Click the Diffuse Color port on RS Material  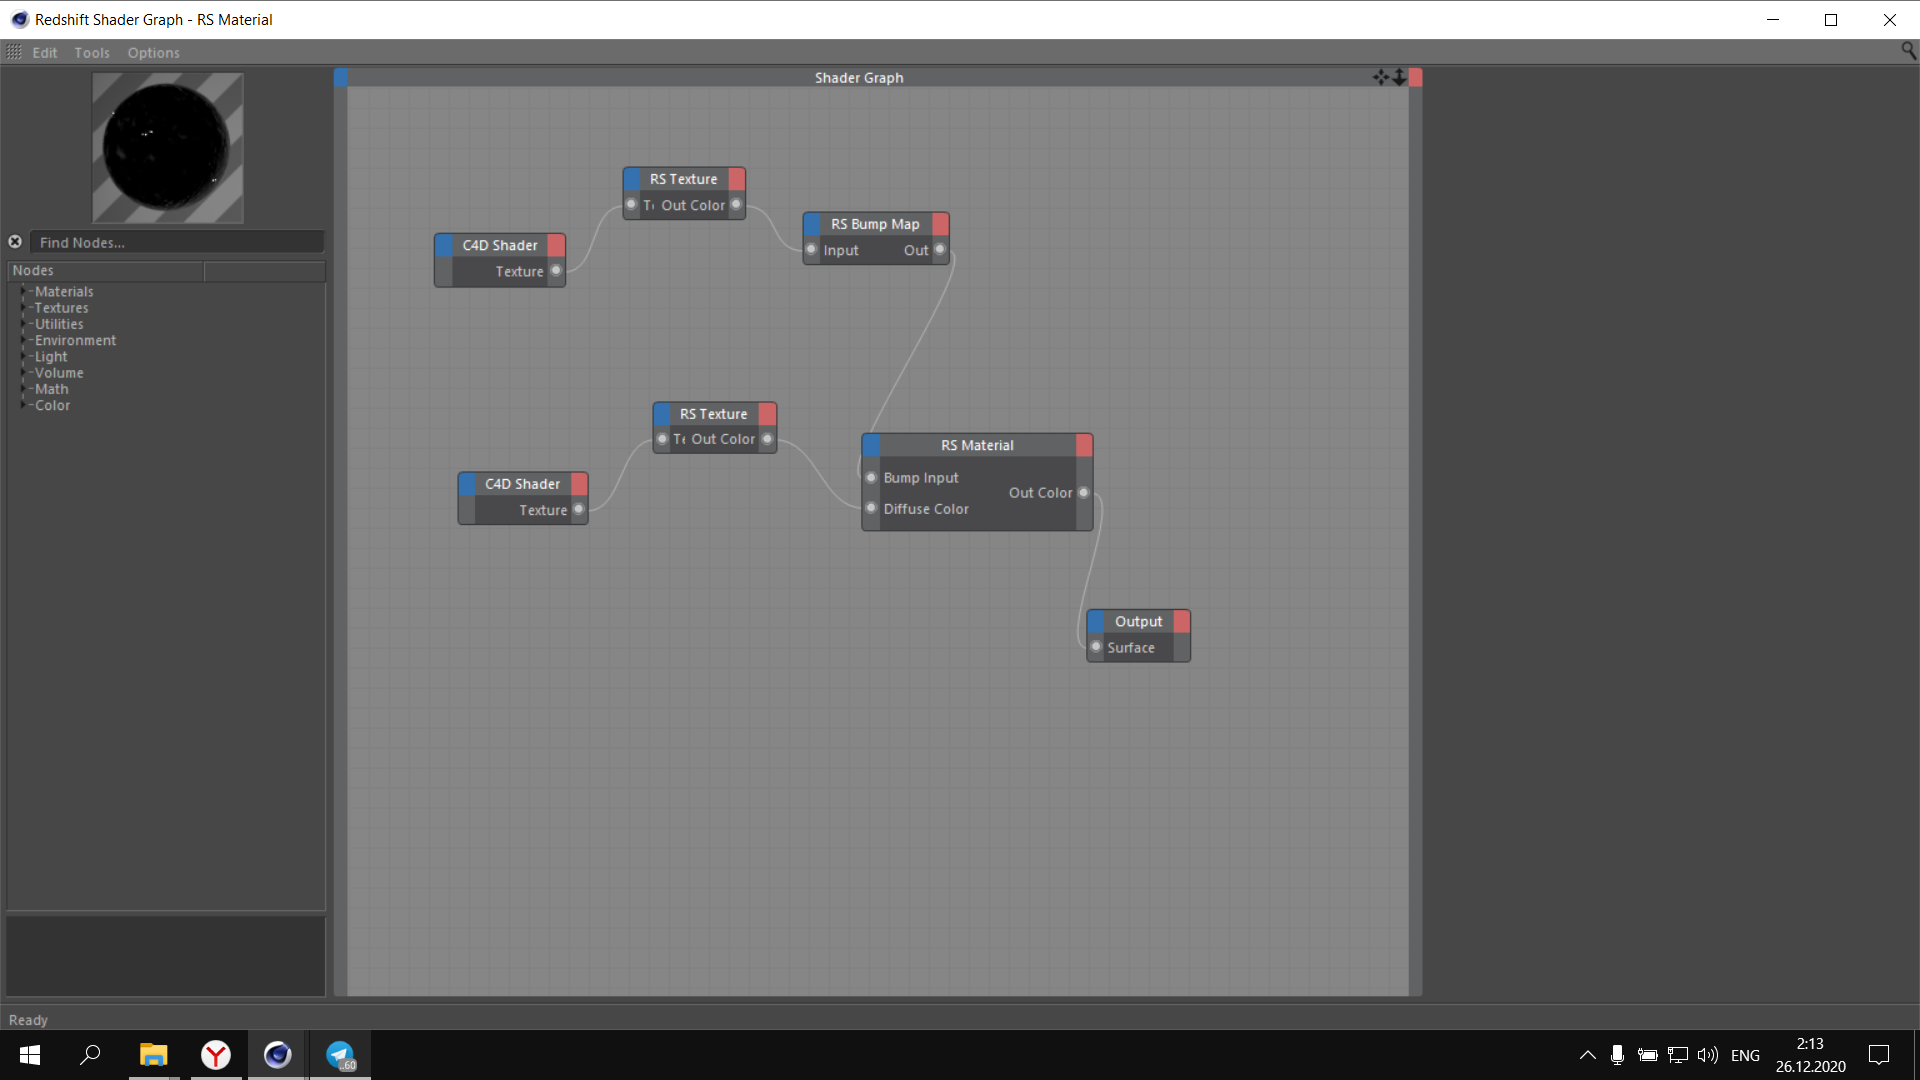pos(871,508)
